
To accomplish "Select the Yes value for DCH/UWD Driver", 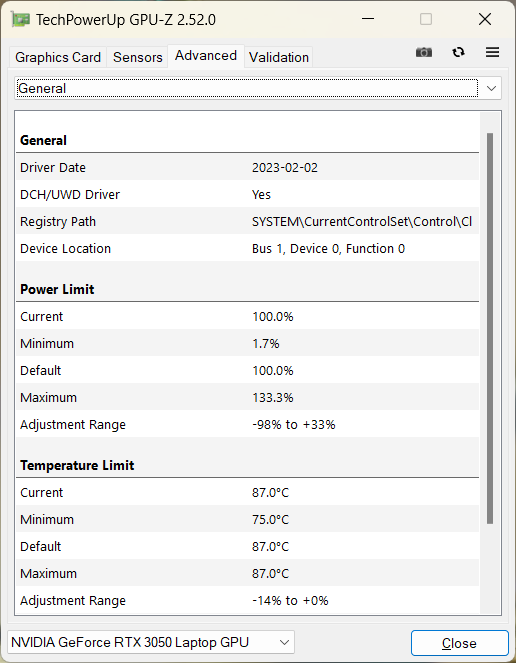I will point(261,195).
